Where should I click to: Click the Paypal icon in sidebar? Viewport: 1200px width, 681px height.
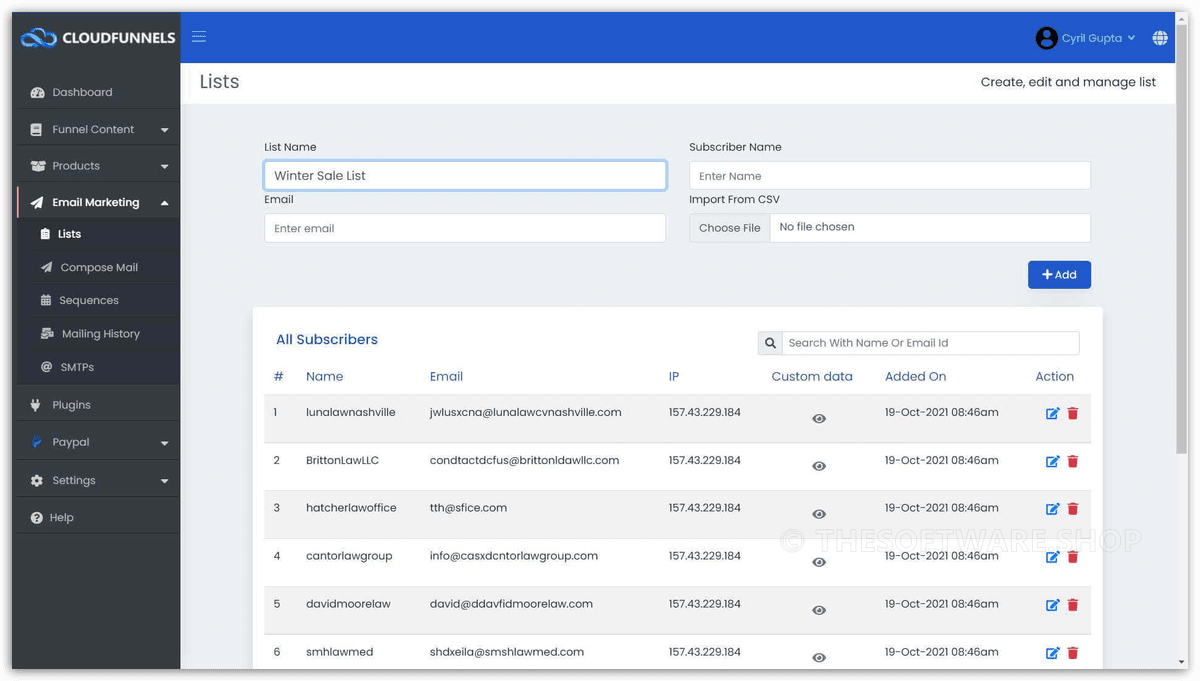coord(36,442)
